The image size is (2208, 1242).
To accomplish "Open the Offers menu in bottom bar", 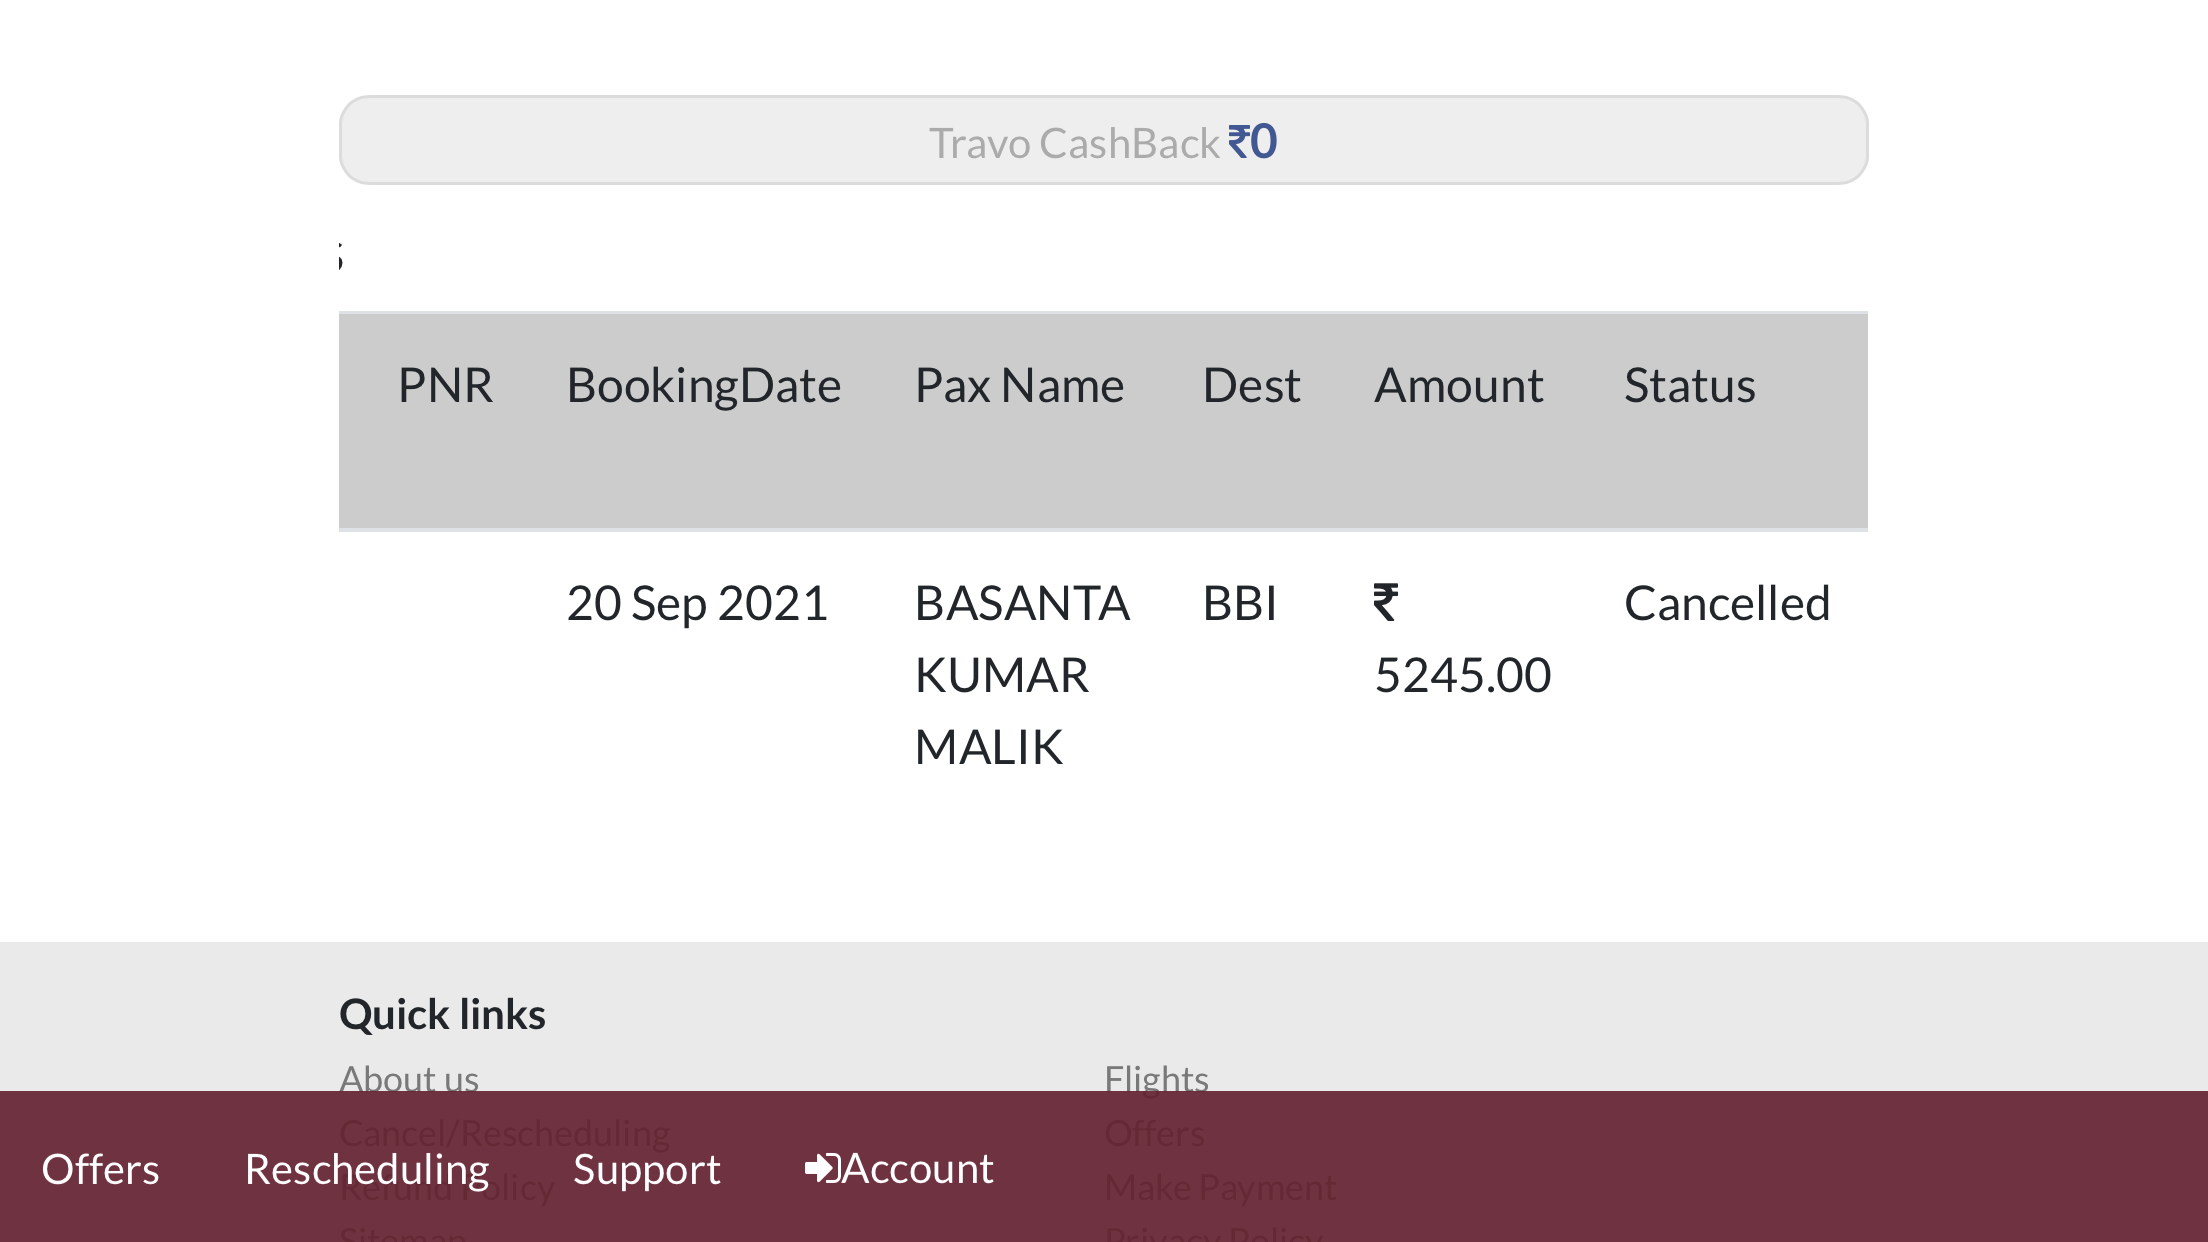I will (100, 1169).
